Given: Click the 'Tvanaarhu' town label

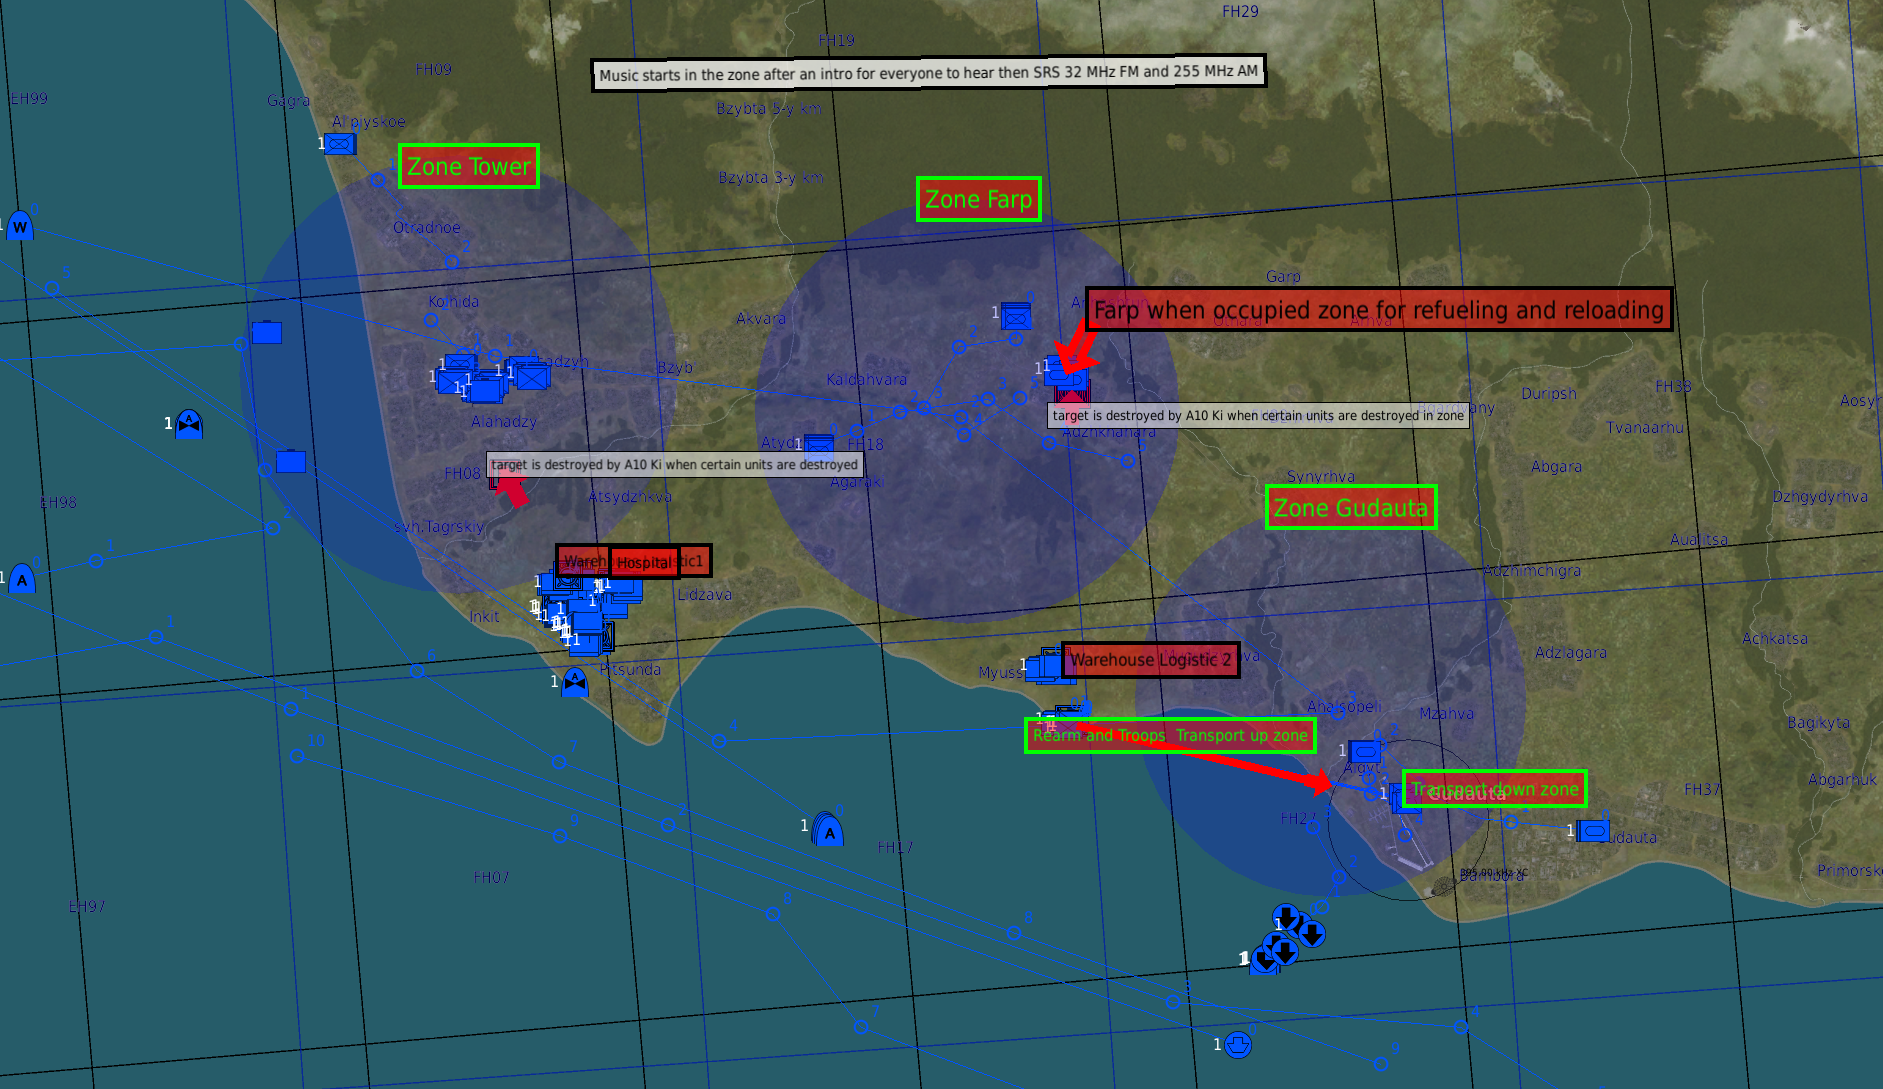Looking at the screenshot, I should tap(1645, 427).
